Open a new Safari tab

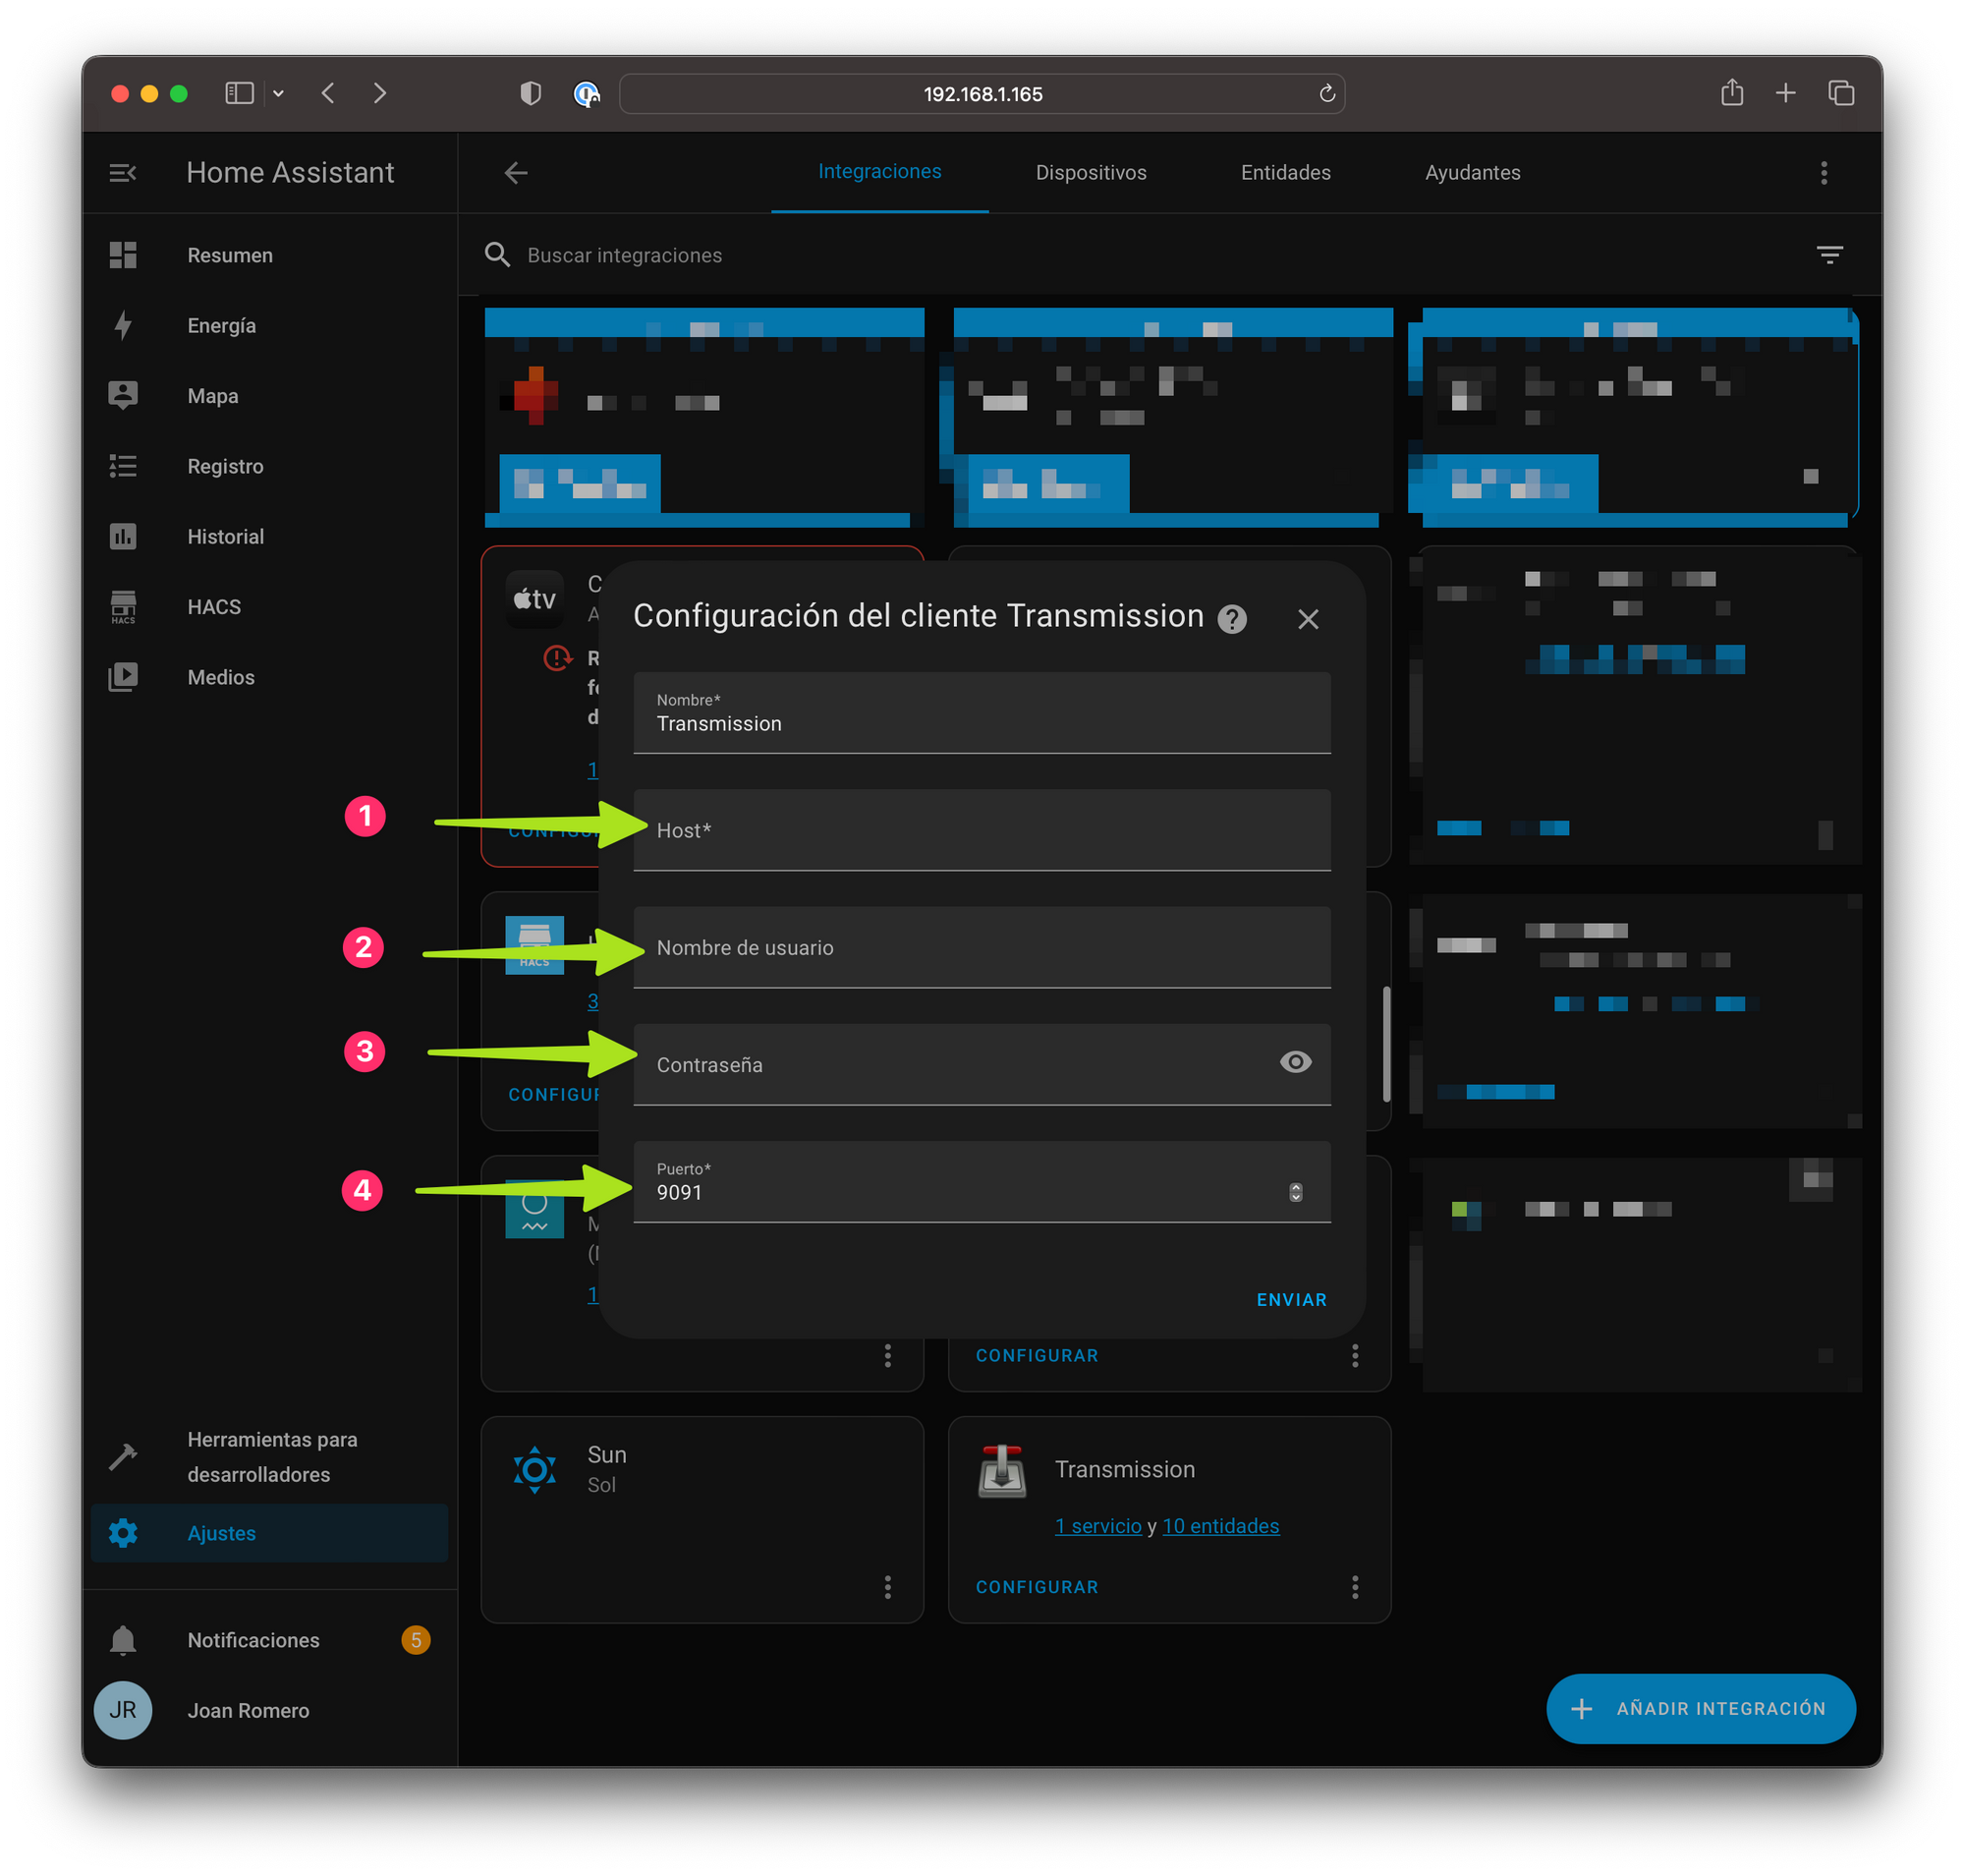1785,93
